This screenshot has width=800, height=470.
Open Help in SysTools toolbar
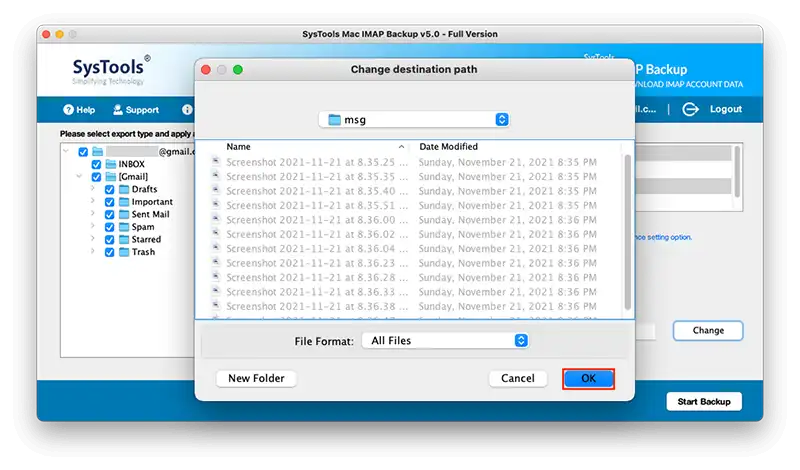tap(79, 110)
